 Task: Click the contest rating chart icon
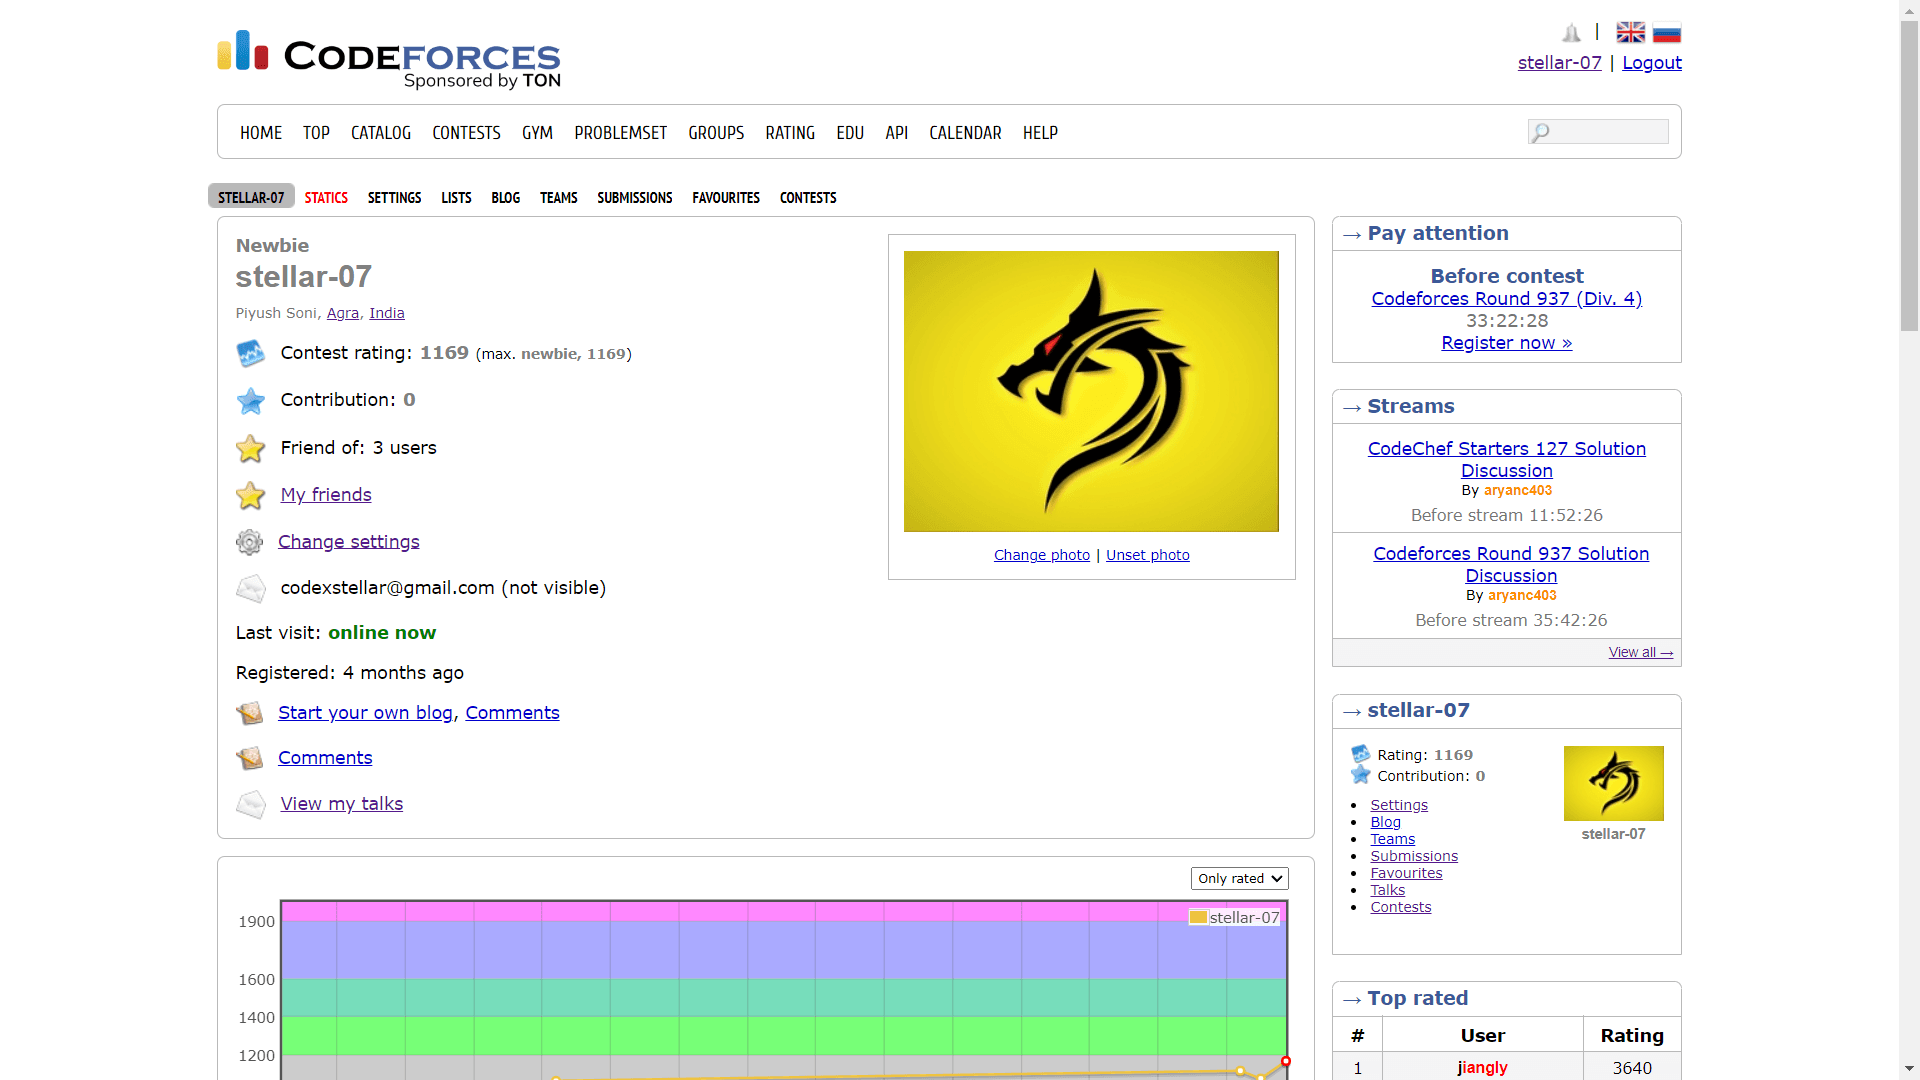pyautogui.click(x=250, y=354)
